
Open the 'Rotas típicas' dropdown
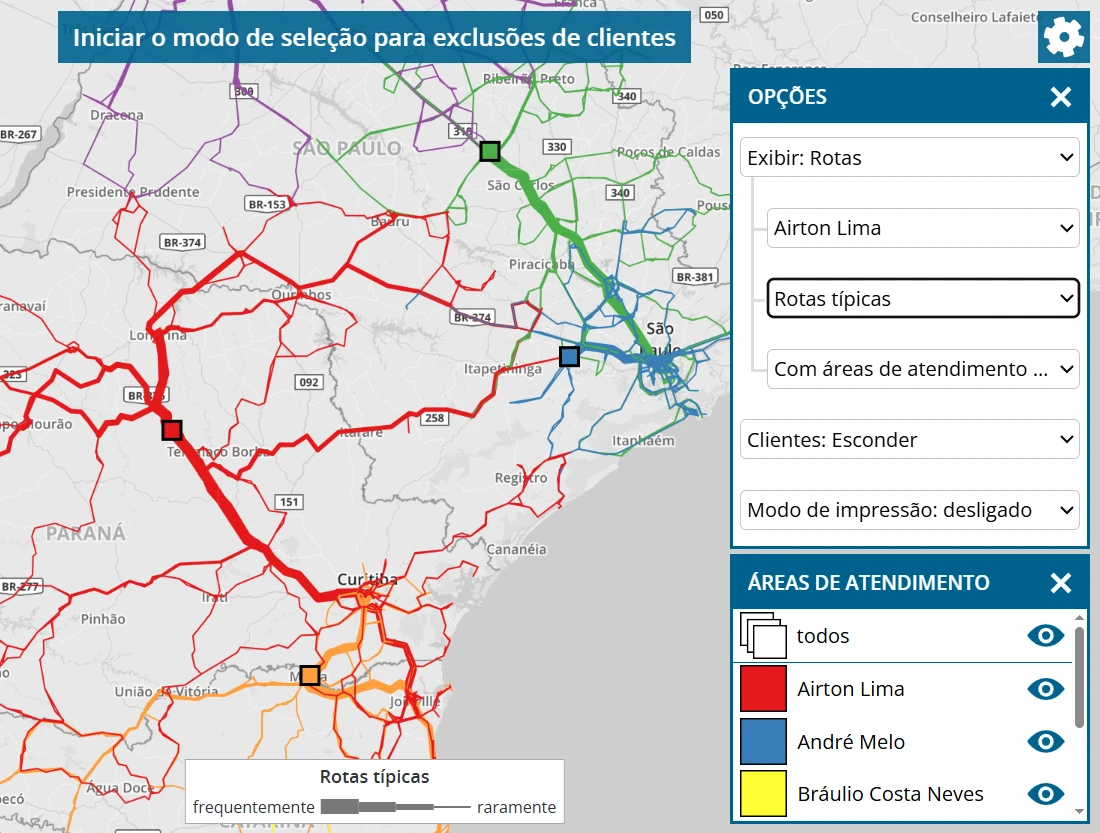click(x=923, y=299)
